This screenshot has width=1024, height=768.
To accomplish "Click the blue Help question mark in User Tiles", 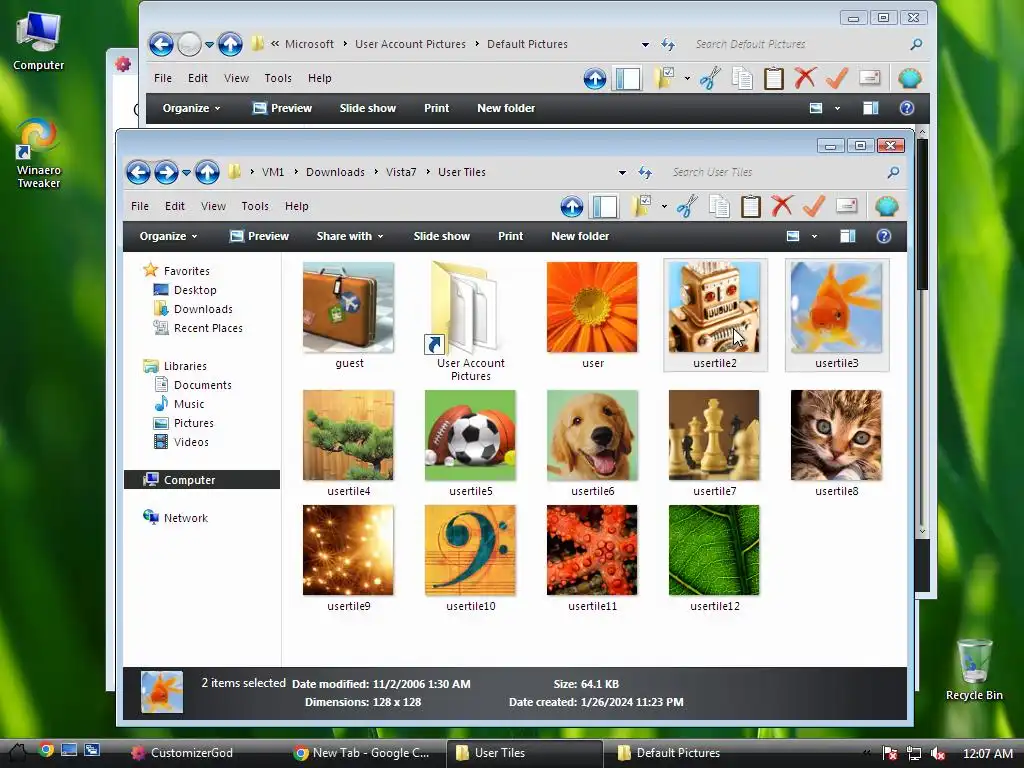I will coord(884,236).
